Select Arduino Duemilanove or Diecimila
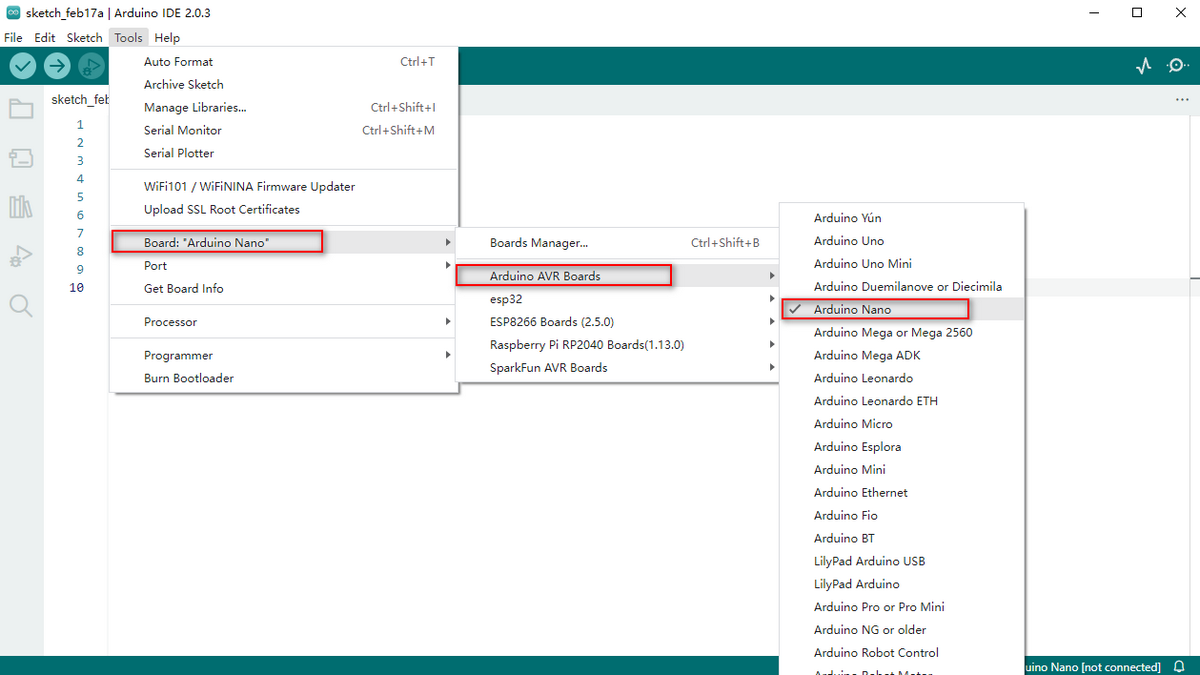Image resolution: width=1200 pixels, height=675 pixels. click(902, 287)
